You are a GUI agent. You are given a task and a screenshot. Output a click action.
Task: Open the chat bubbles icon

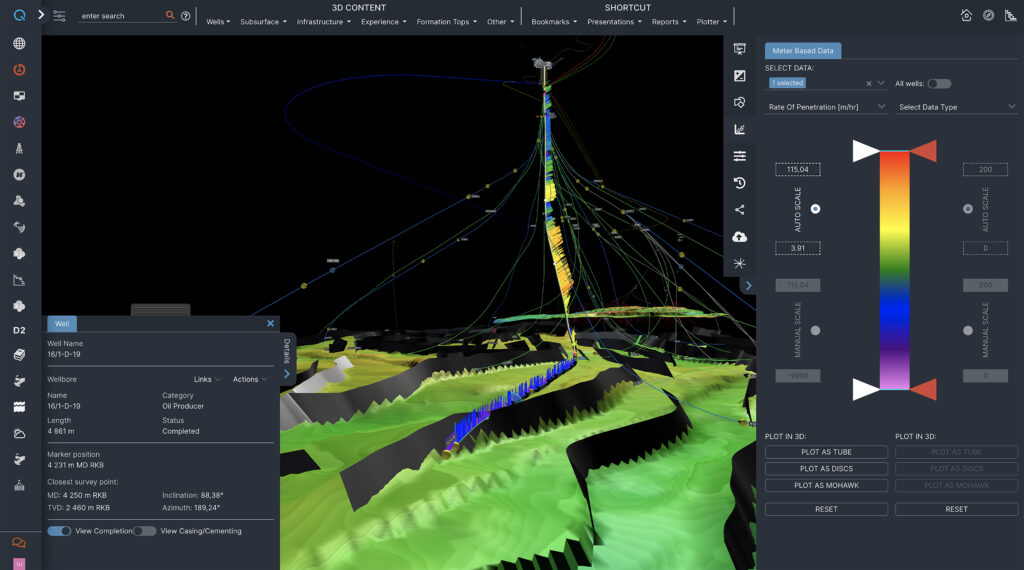19,543
